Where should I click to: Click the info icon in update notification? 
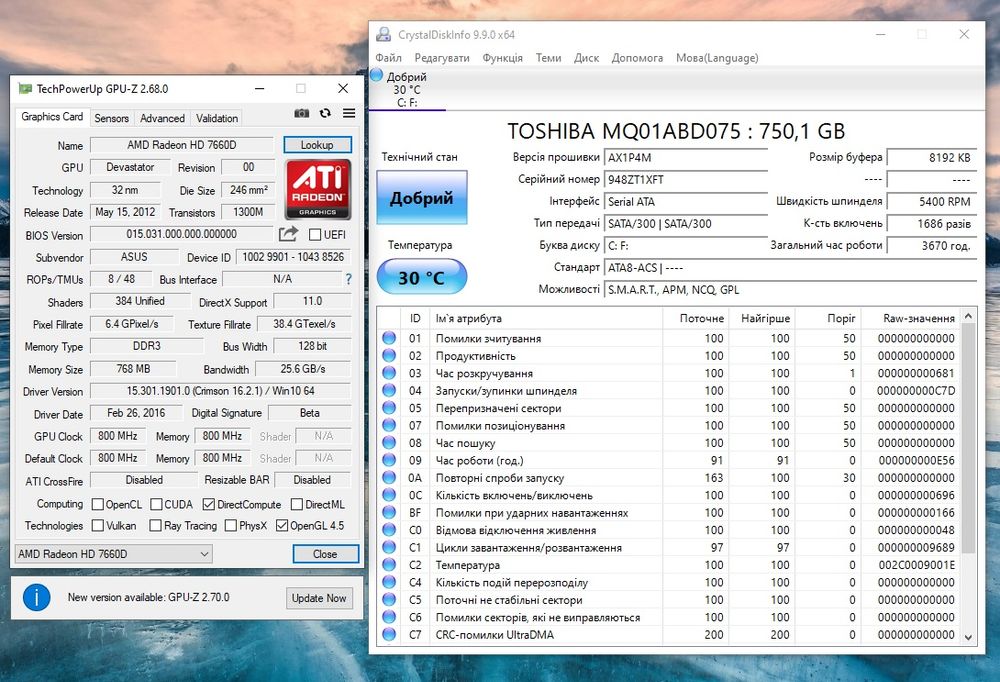36,598
